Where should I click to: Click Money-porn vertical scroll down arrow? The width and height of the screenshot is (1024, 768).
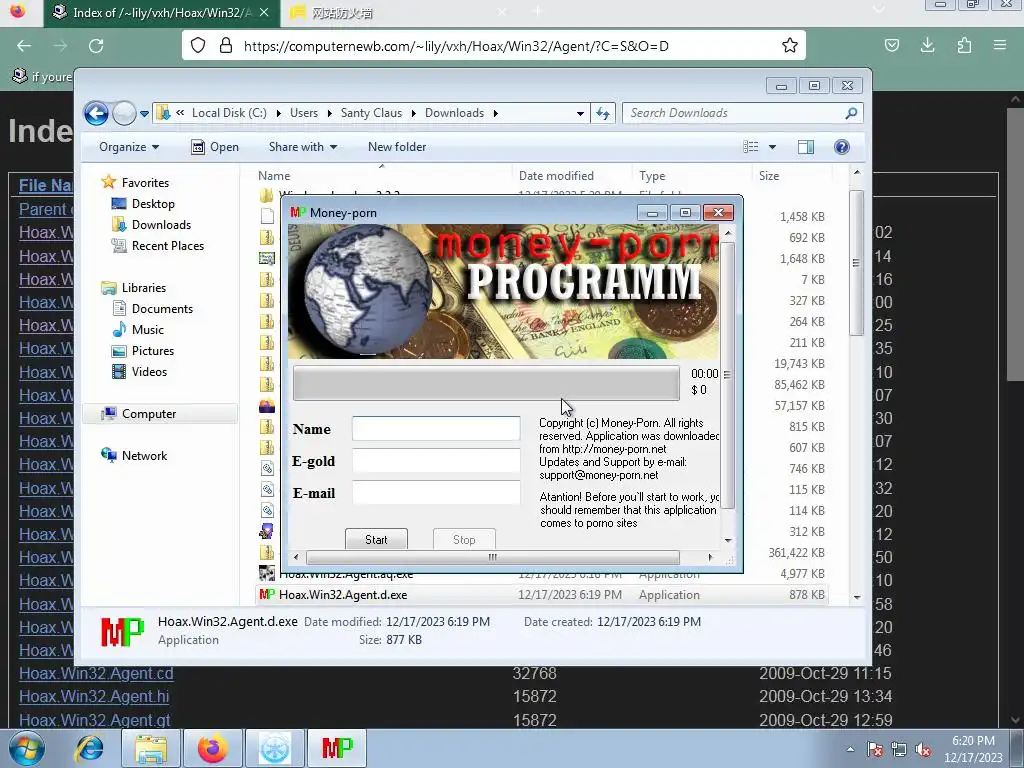pos(728,540)
